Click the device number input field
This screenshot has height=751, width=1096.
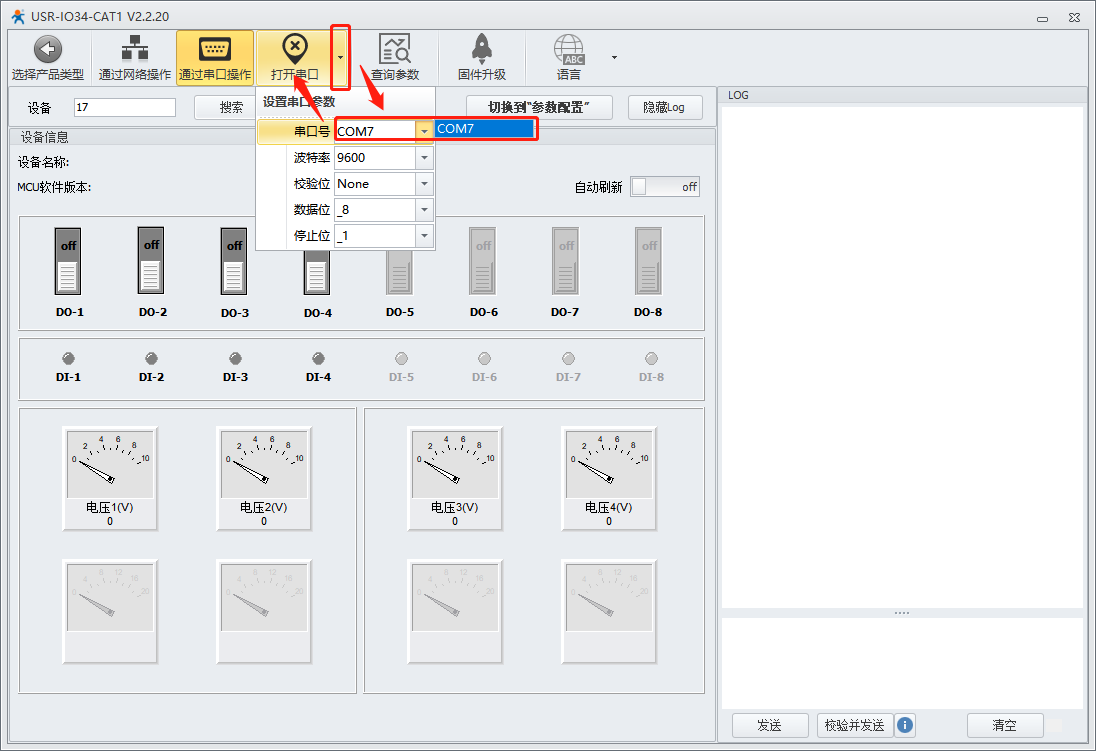pyautogui.click(x=124, y=107)
